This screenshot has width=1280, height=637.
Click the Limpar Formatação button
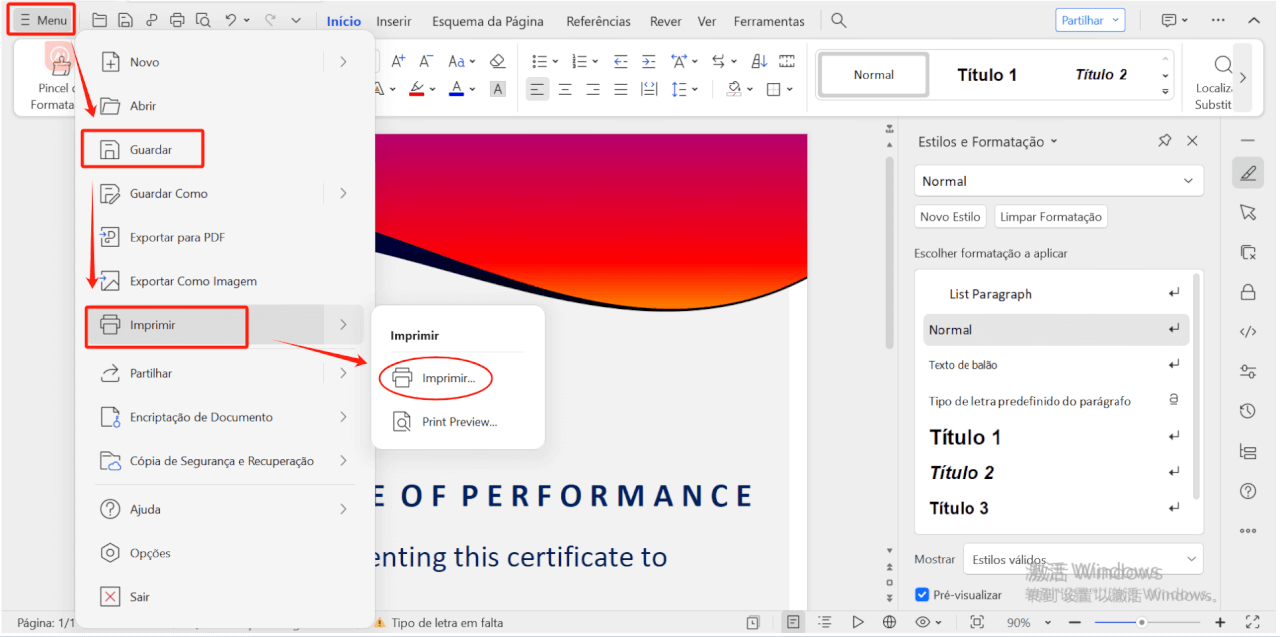[1050, 217]
